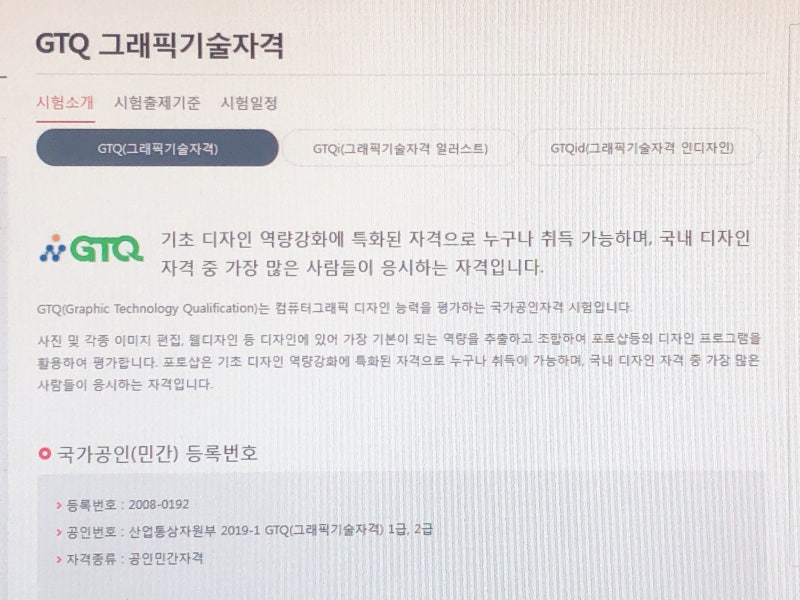Click the registration number 2008-0192 text
The height and width of the screenshot is (600, 800).
[x=159, y=505]
